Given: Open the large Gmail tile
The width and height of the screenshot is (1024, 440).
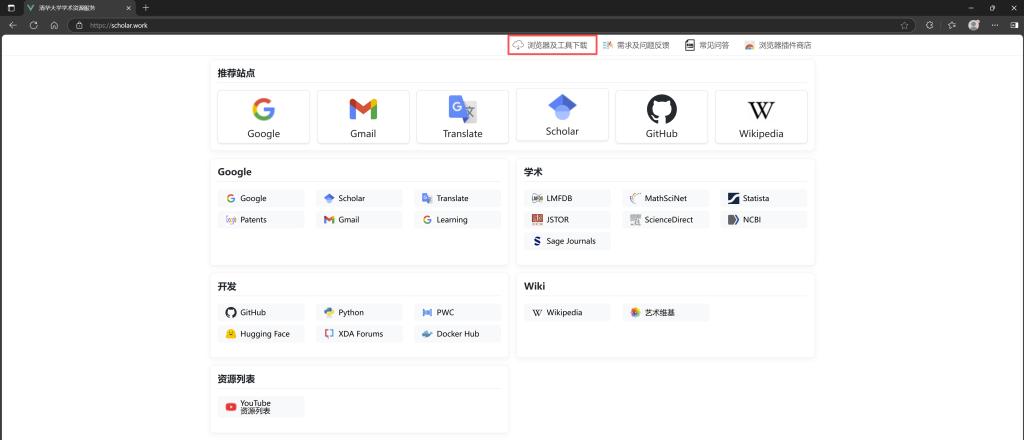Looking at the screenshot, I should (x=363, y=117).
